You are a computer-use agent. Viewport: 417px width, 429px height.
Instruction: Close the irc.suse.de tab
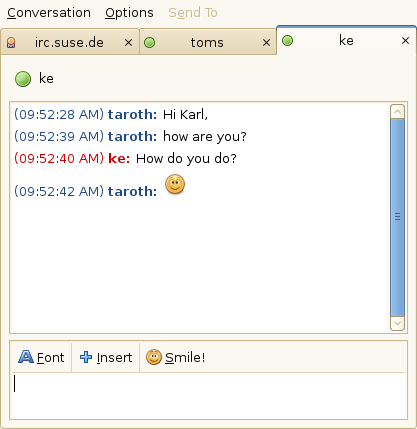pyautogui.click(x=128, y=43)
